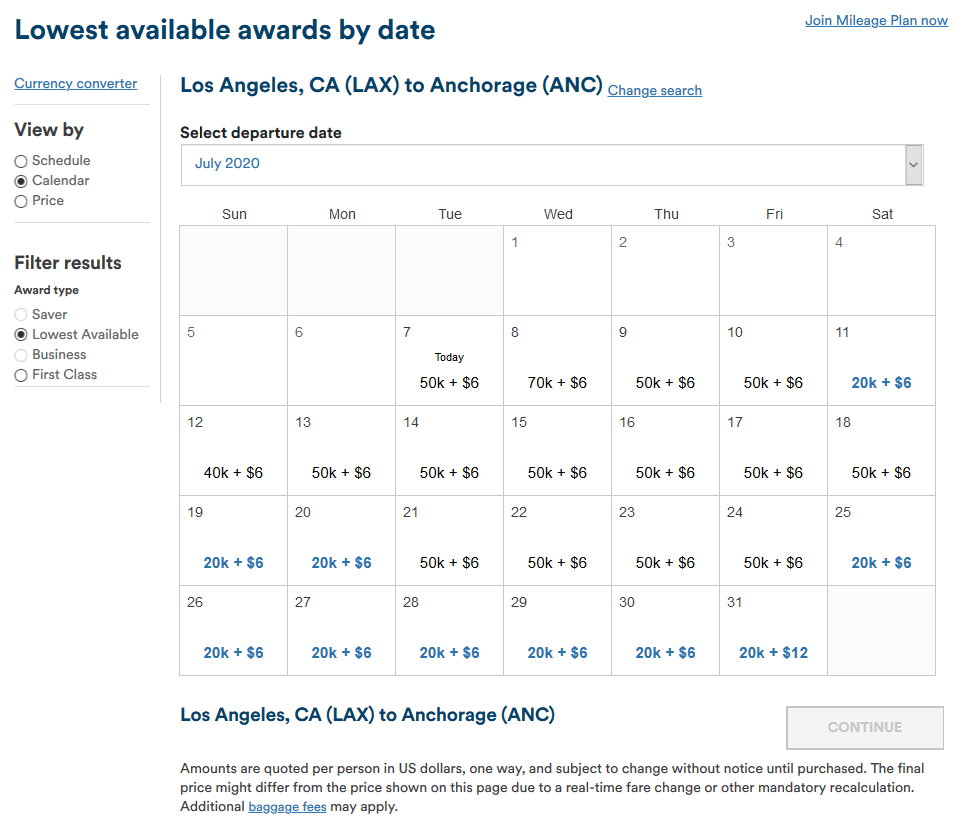Pick July 31 with 20k + $12 fare

[x=773, y=653]
